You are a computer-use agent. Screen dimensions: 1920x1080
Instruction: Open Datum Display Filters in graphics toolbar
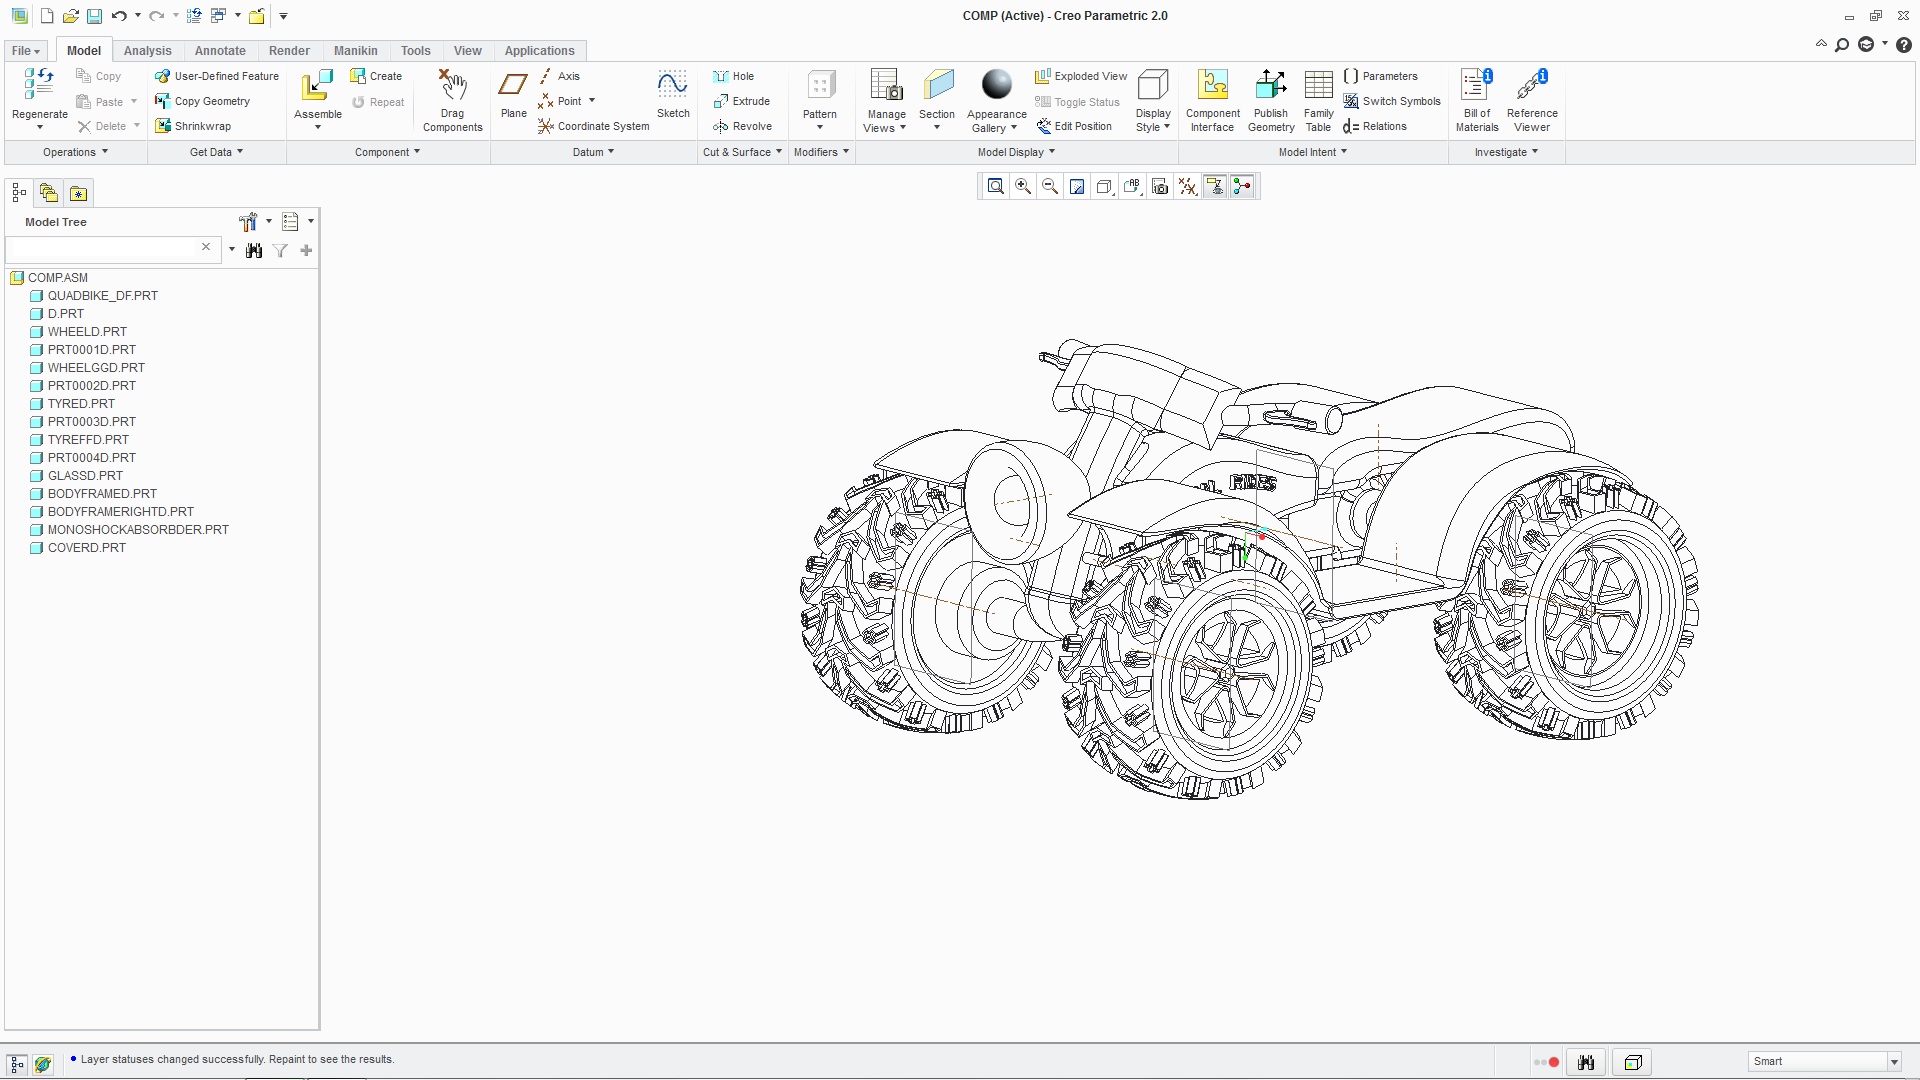tap(1187, 187)
